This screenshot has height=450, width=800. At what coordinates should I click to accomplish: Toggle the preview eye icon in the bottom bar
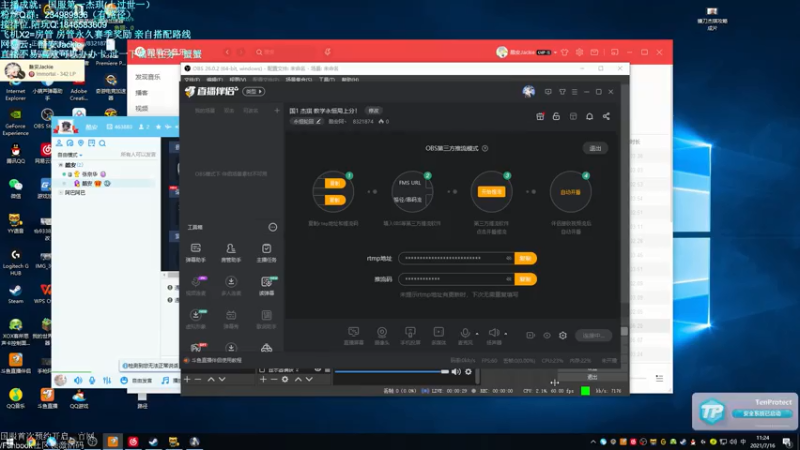click(x=547, y=335)
